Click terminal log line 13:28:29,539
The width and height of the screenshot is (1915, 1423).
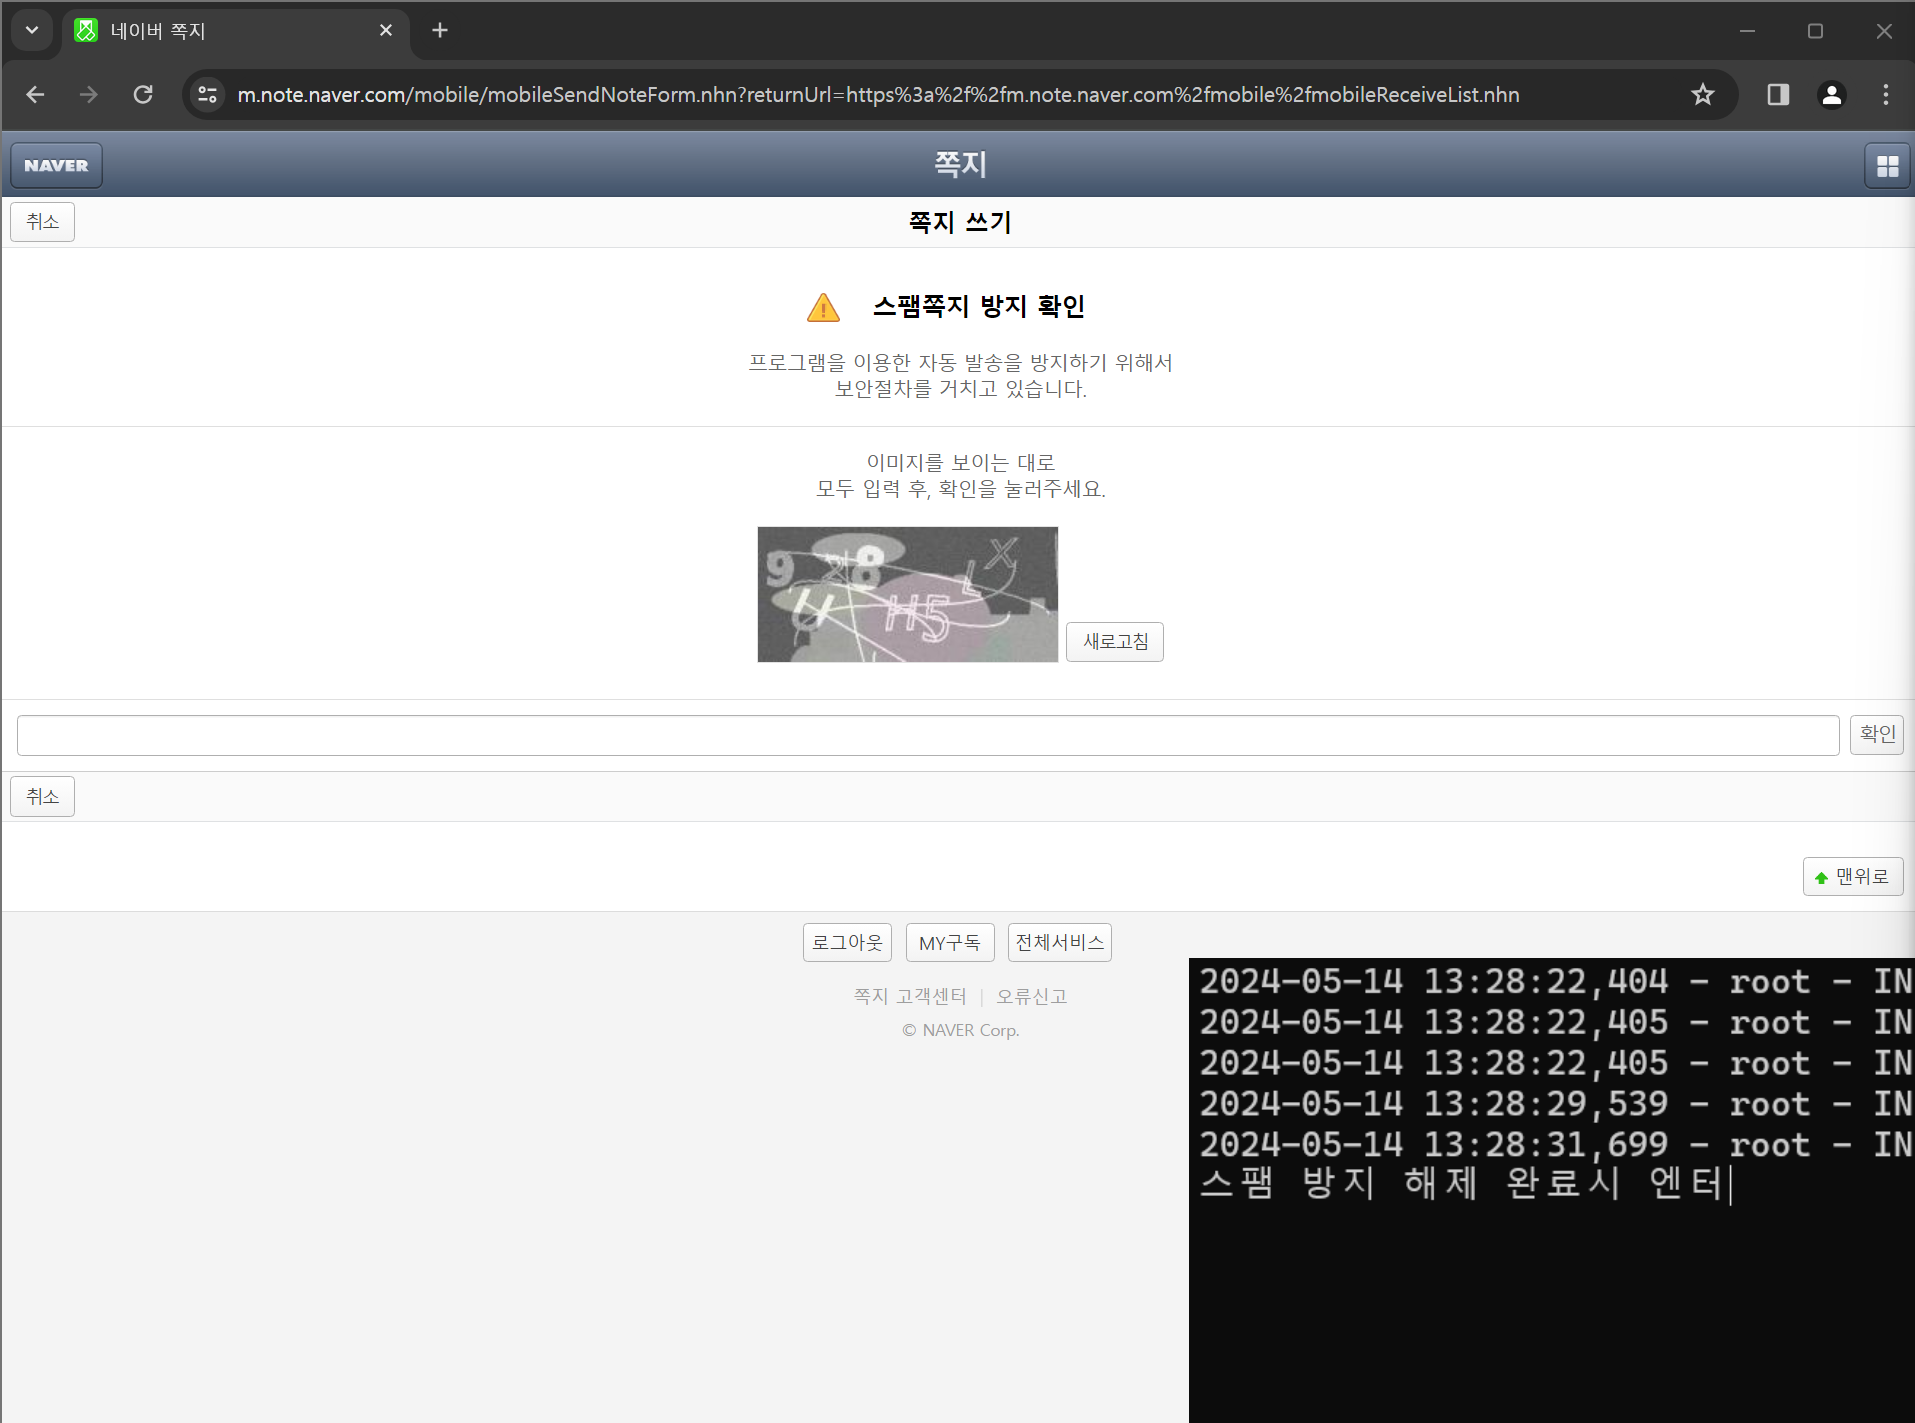[x=1555, y=1103]
